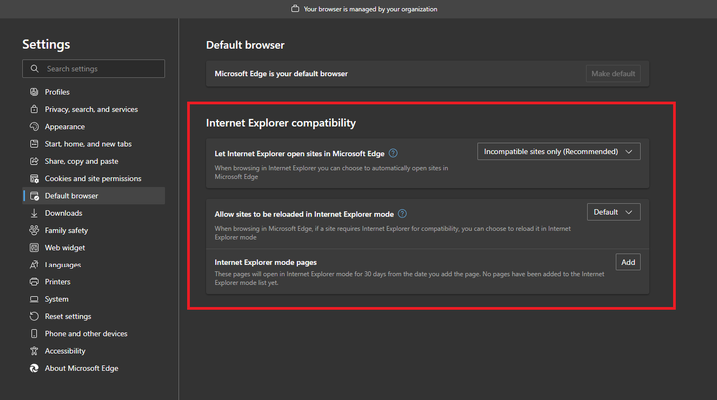Click the Profiles sidebar icon
This screenshot has width=717, height=400.
pyautogui.click(x=34, y=92)
